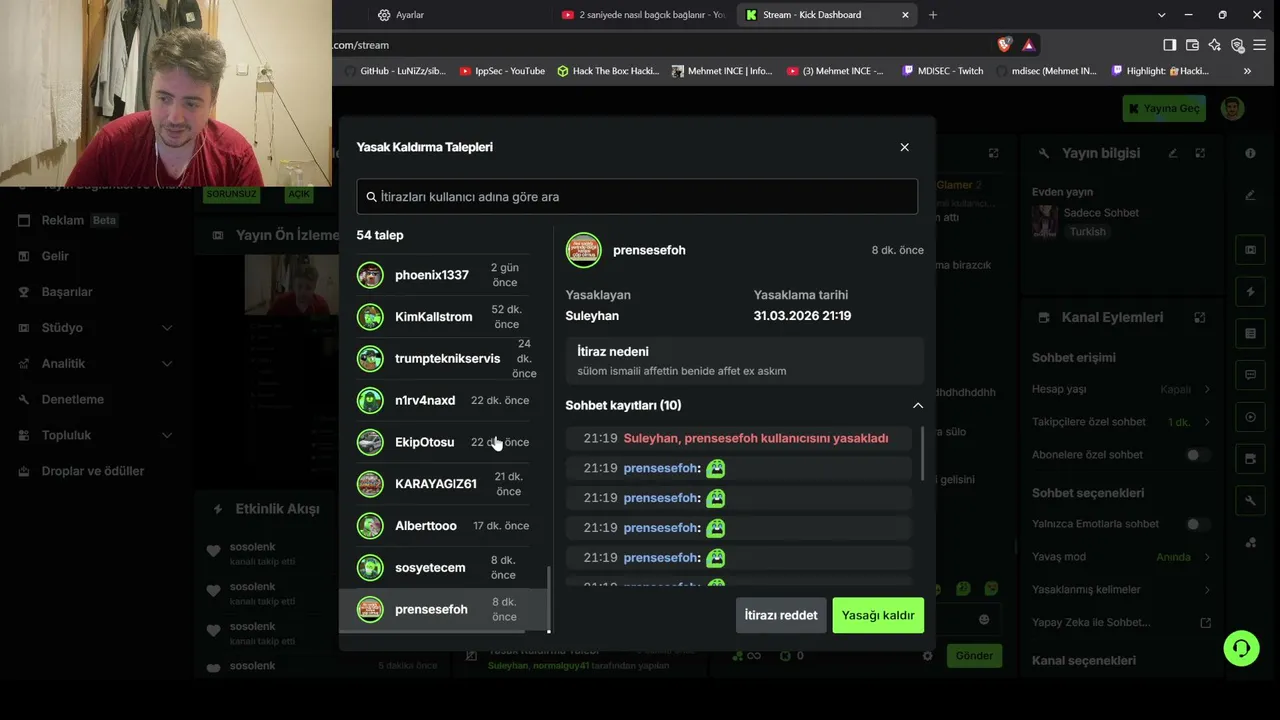Expand Topluluk sidebar section
The width and height of the screenshot is (1280, 720).
pos(95,436)
